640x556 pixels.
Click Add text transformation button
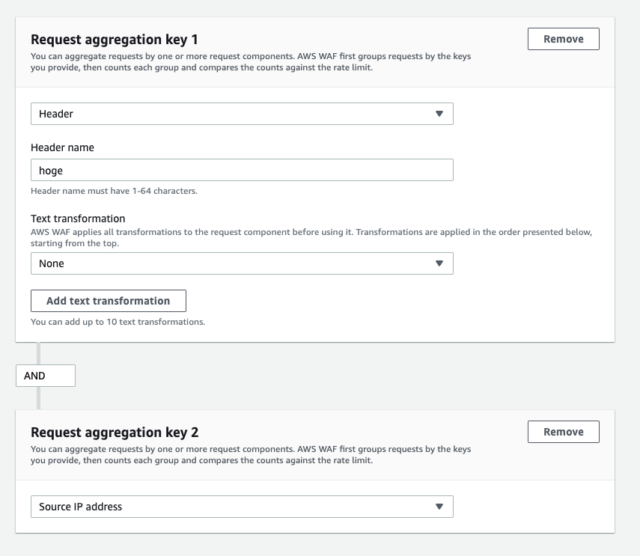[109, 301]
